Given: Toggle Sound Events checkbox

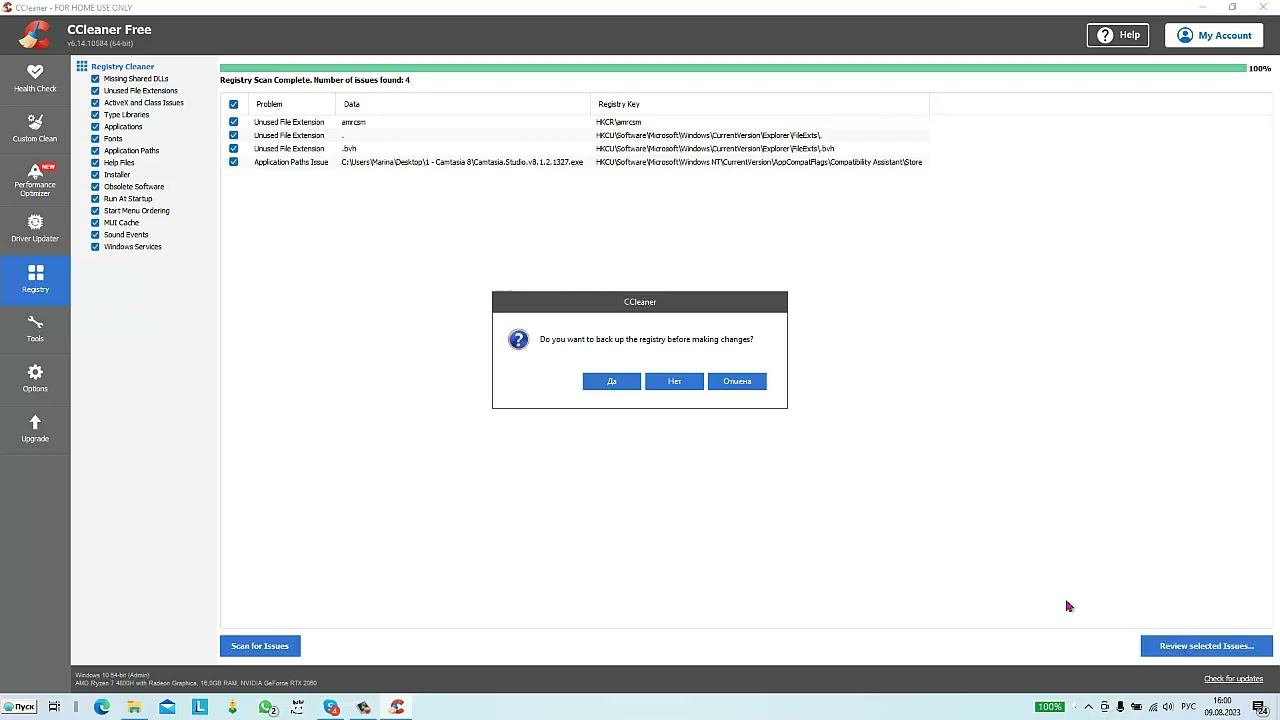Looking at the screenshot, I should coord(95,235).
